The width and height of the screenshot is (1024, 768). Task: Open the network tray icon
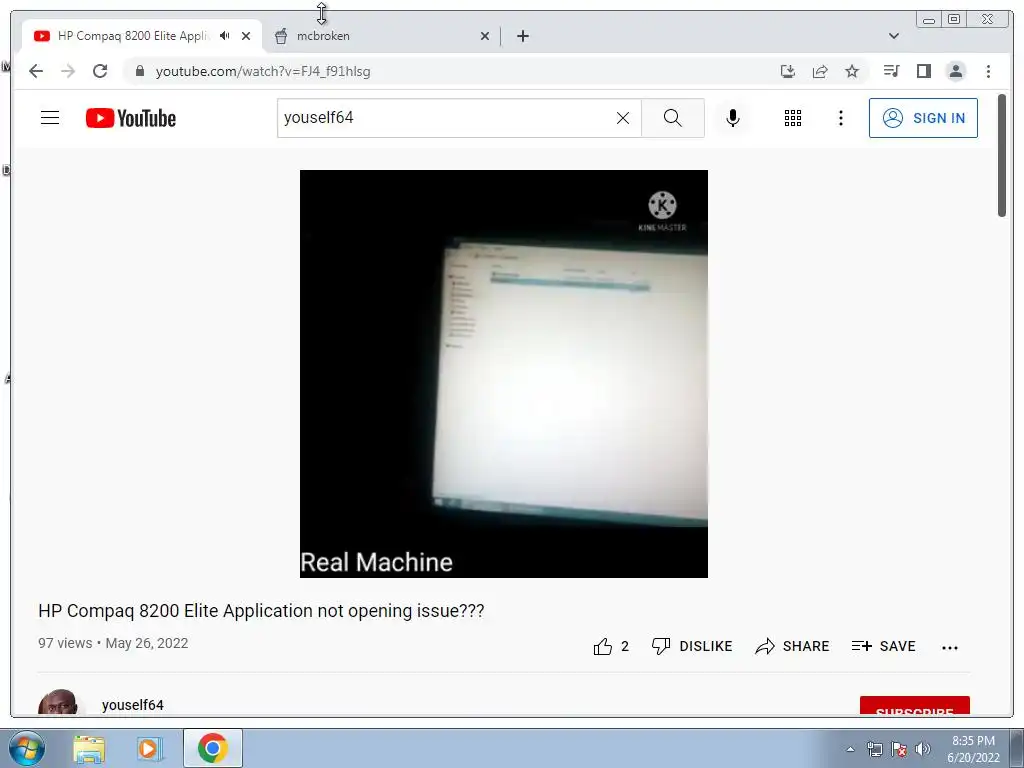(x=874, y=749)
